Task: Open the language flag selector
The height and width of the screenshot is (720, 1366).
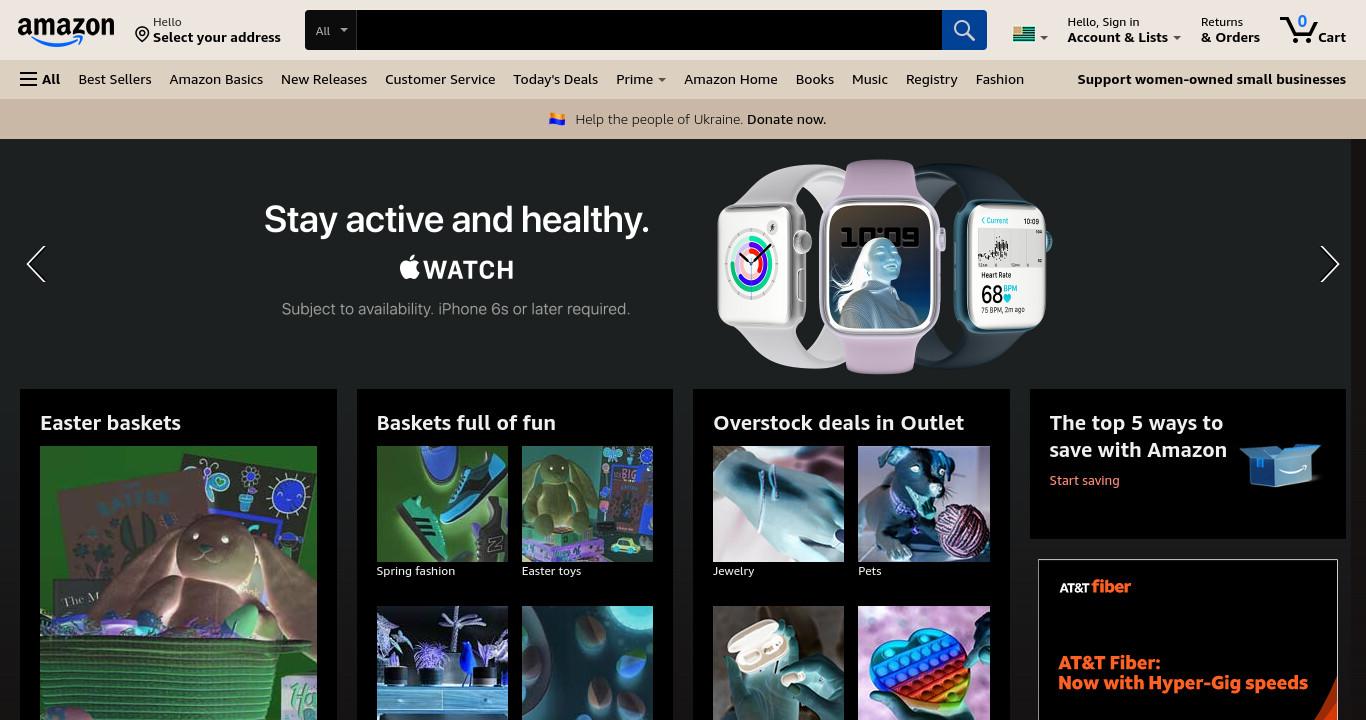Action: click(x=1029, y=35)
